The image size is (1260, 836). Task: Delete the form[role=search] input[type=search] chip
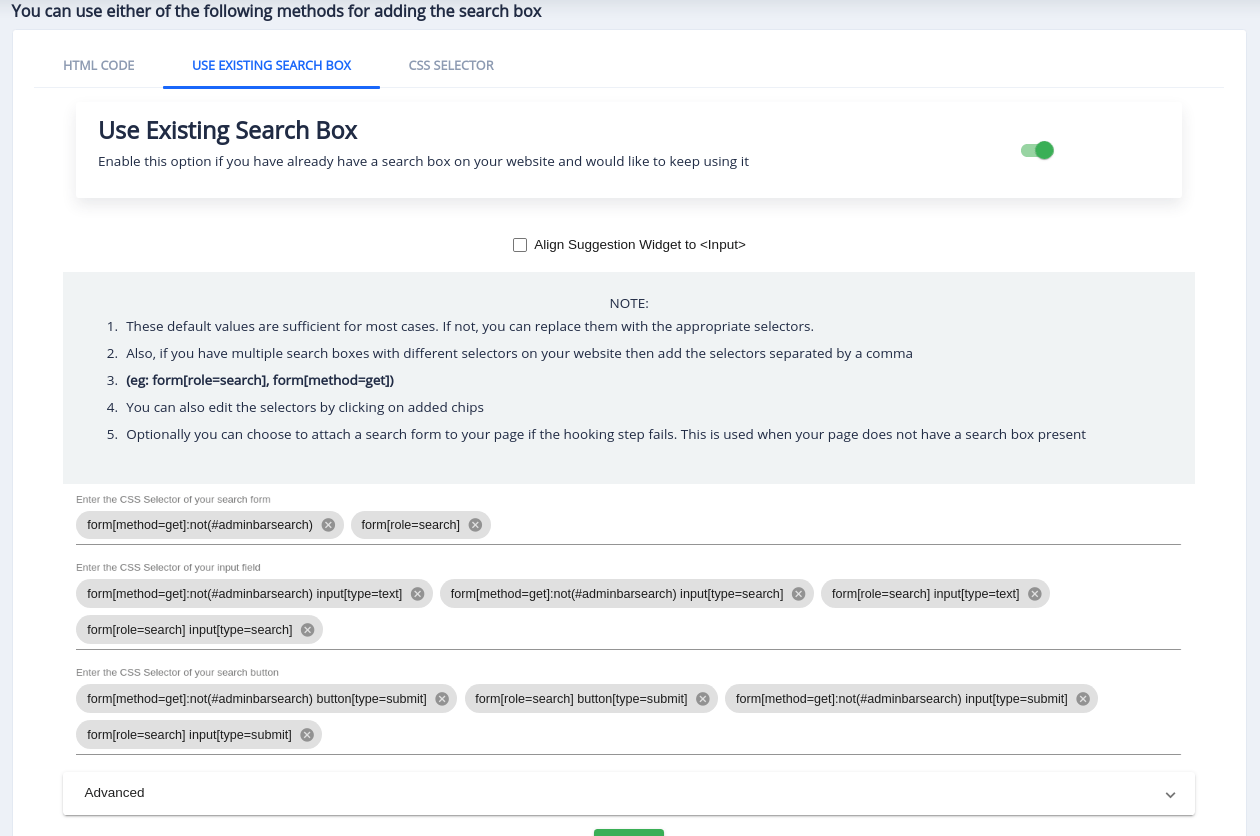point(307,629)
